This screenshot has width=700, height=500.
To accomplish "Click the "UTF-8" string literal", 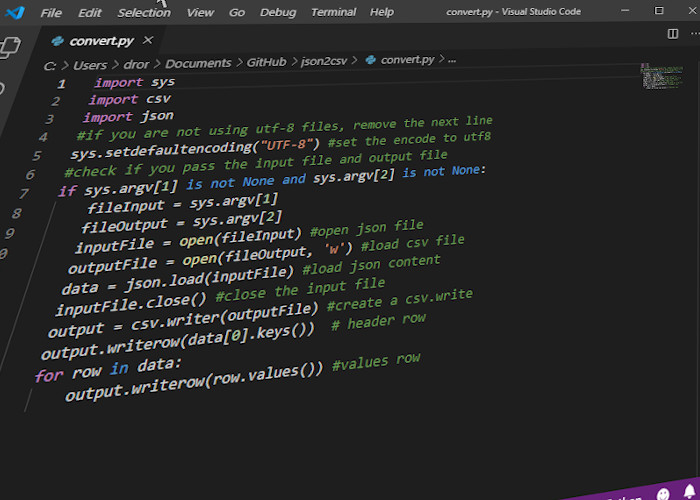I will (288, 146).
